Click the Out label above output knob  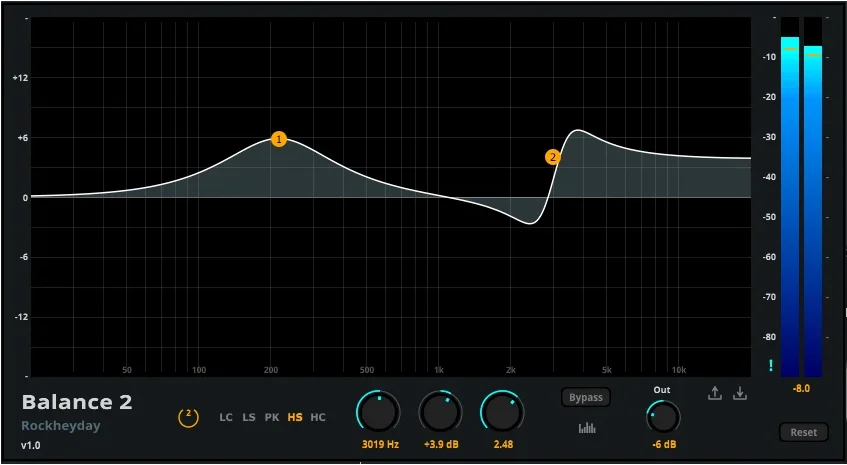(x=662, y=390)
